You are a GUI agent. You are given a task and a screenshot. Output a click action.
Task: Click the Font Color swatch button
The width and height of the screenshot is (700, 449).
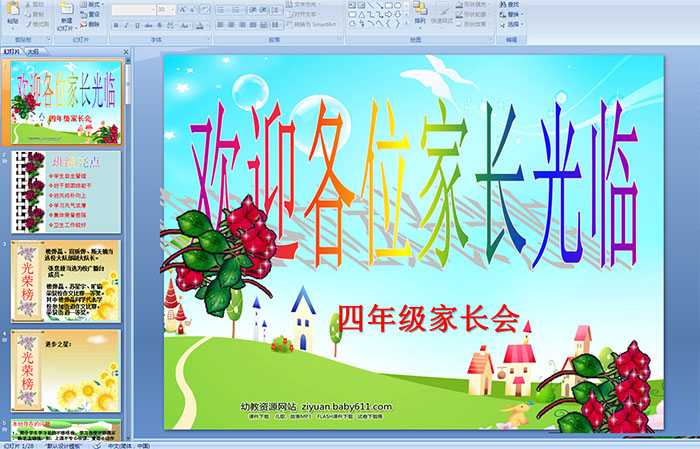(200, 25)
